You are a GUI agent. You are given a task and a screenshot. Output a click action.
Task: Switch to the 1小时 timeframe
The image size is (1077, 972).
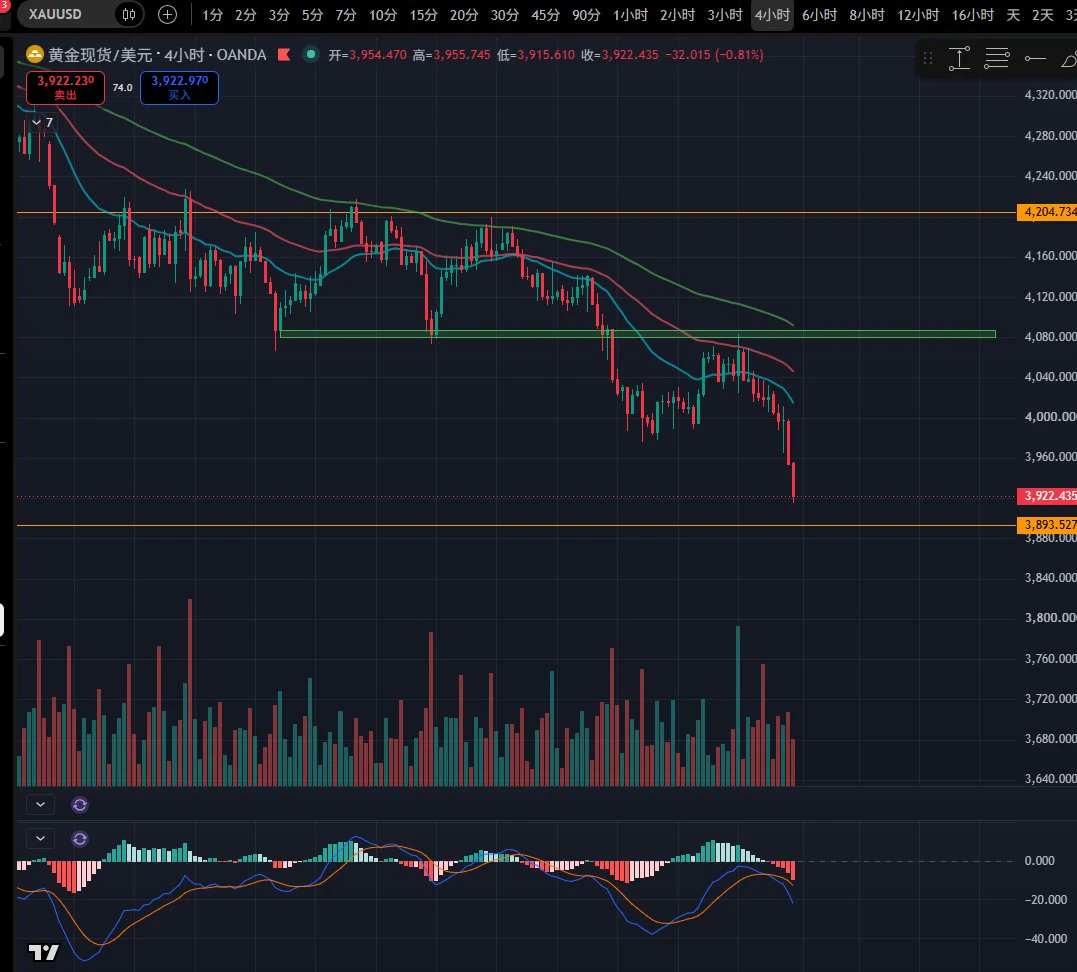[630, 15]
